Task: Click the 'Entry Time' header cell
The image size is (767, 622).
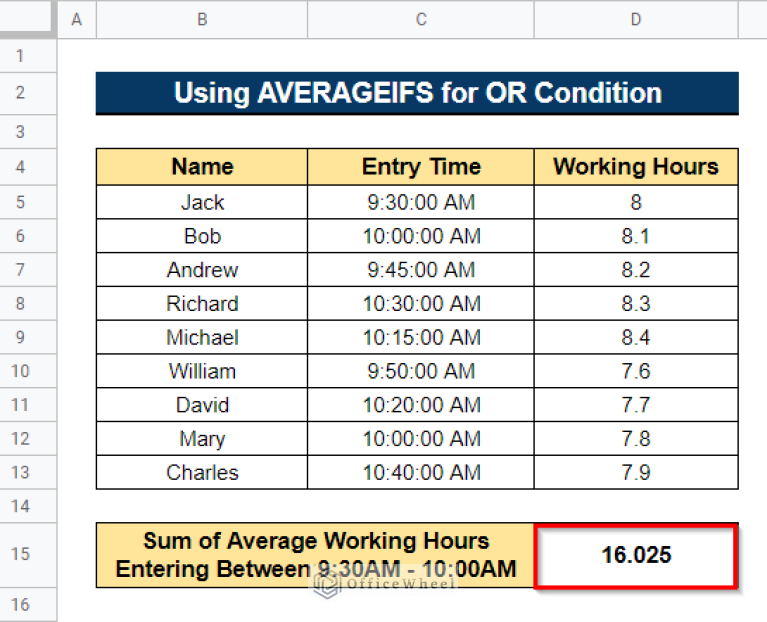Action: click(421, 167)
